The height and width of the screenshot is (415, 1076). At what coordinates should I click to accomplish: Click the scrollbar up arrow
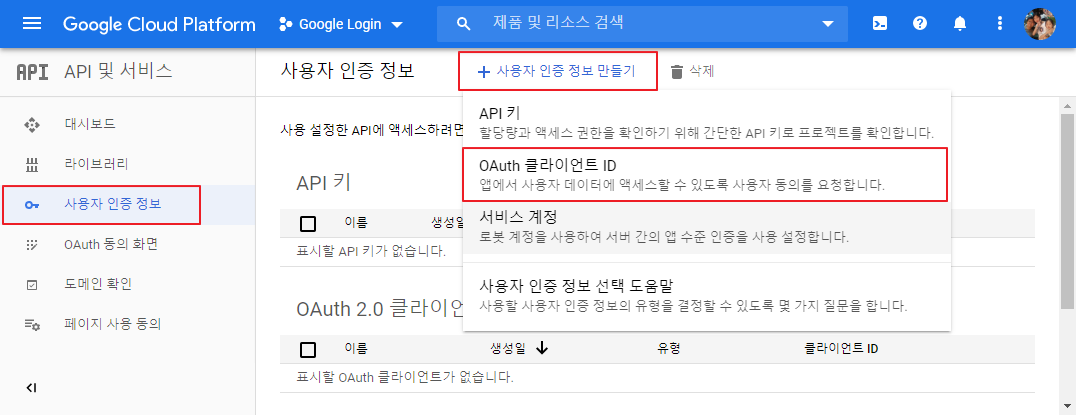click(x=1067, y=106)
